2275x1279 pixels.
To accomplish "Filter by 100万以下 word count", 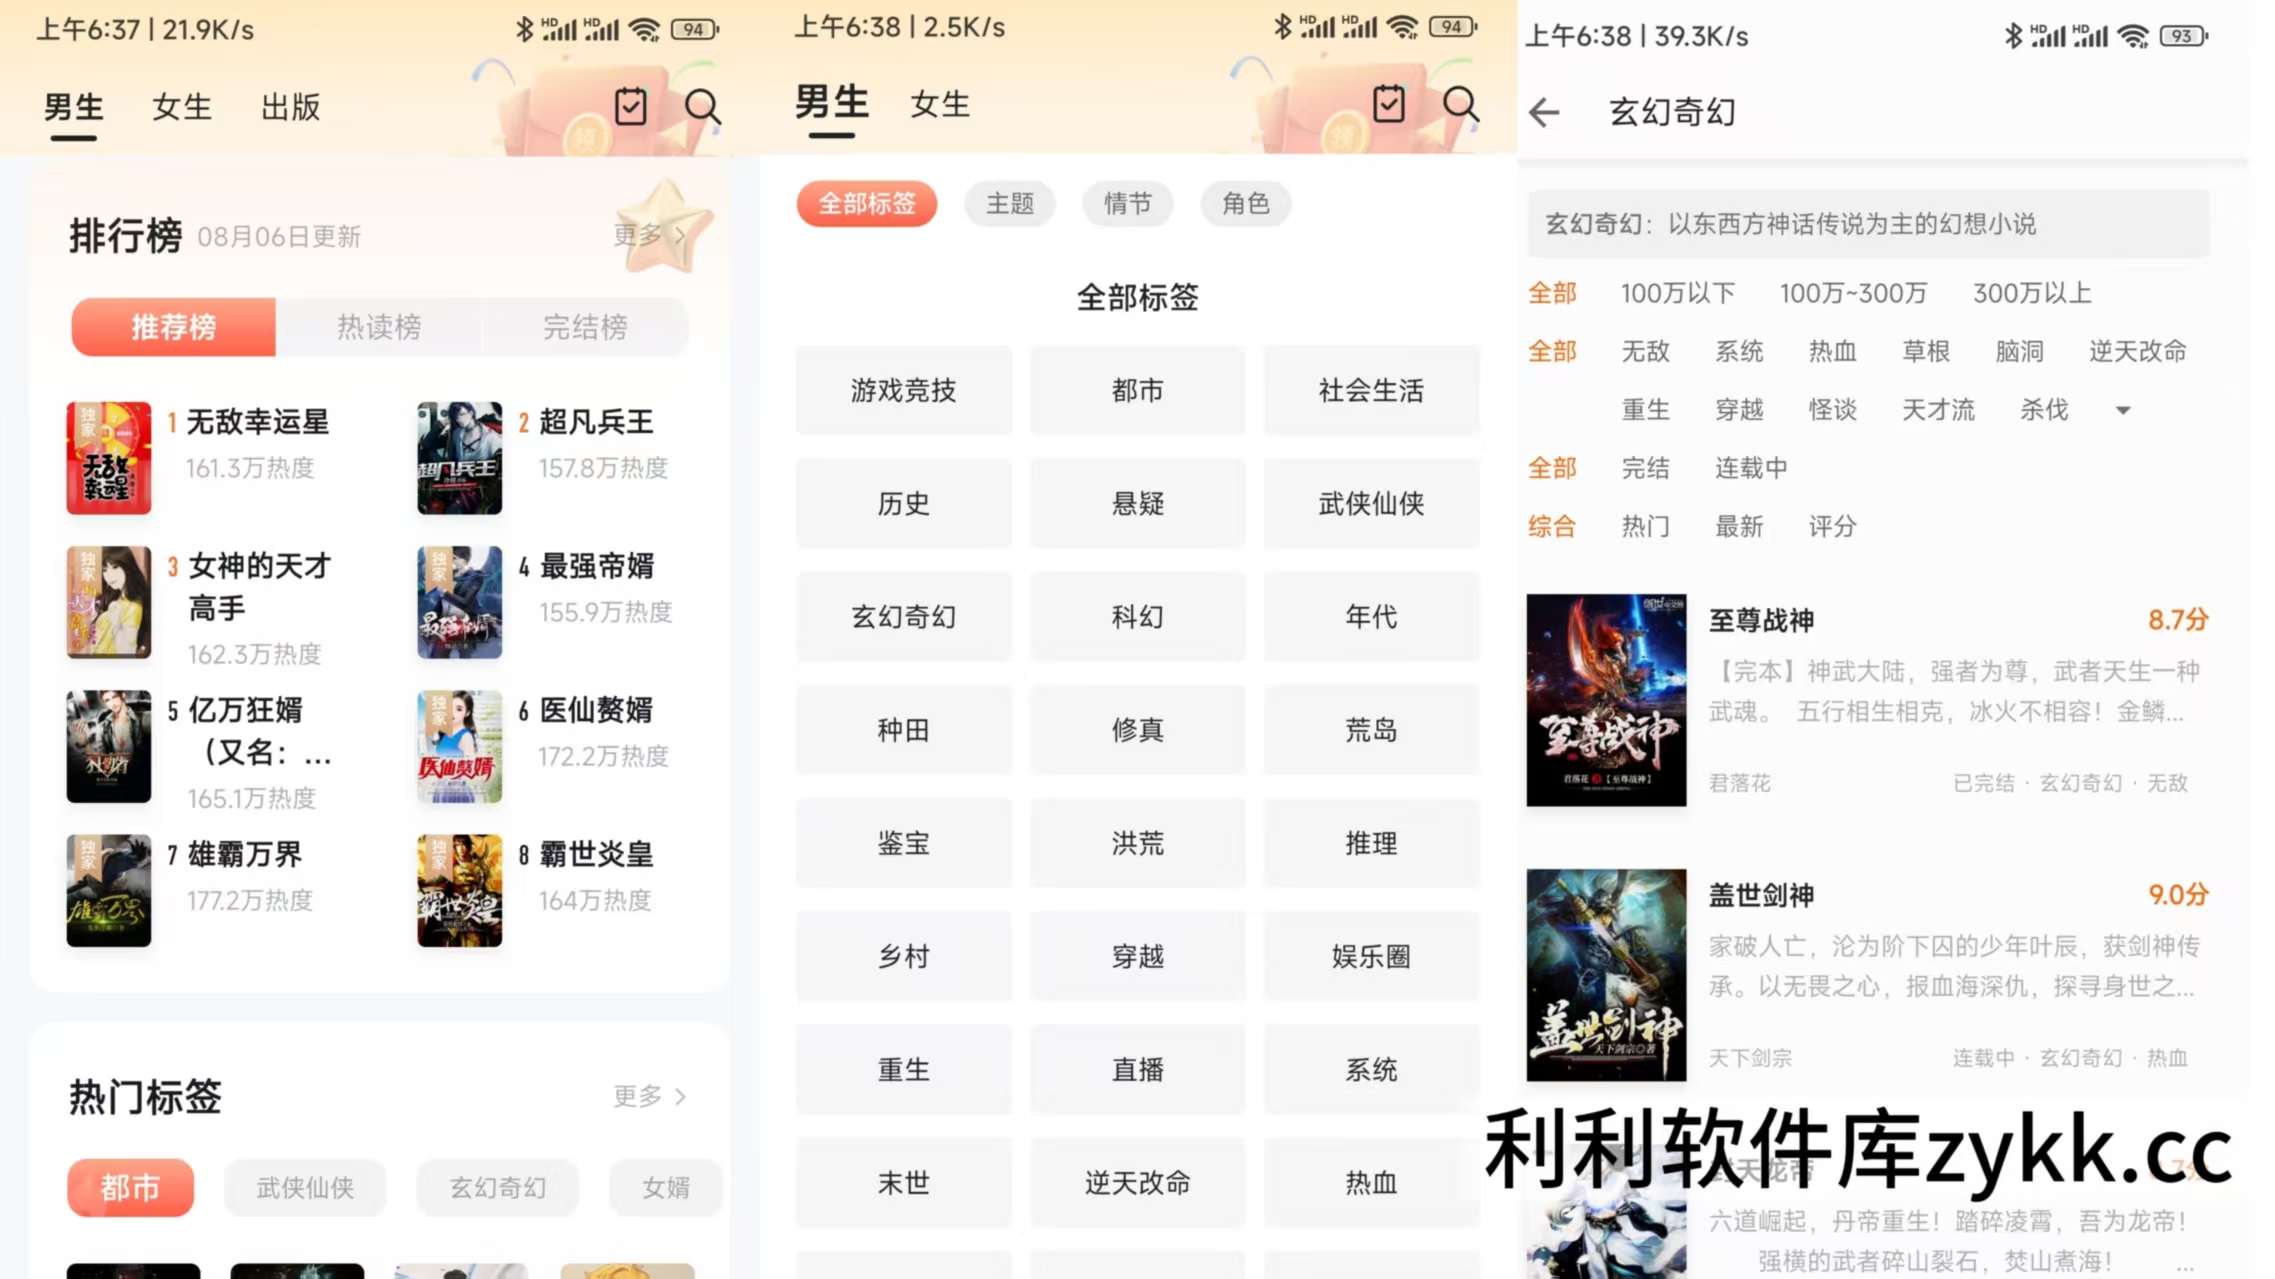I will pos(1677,293).
